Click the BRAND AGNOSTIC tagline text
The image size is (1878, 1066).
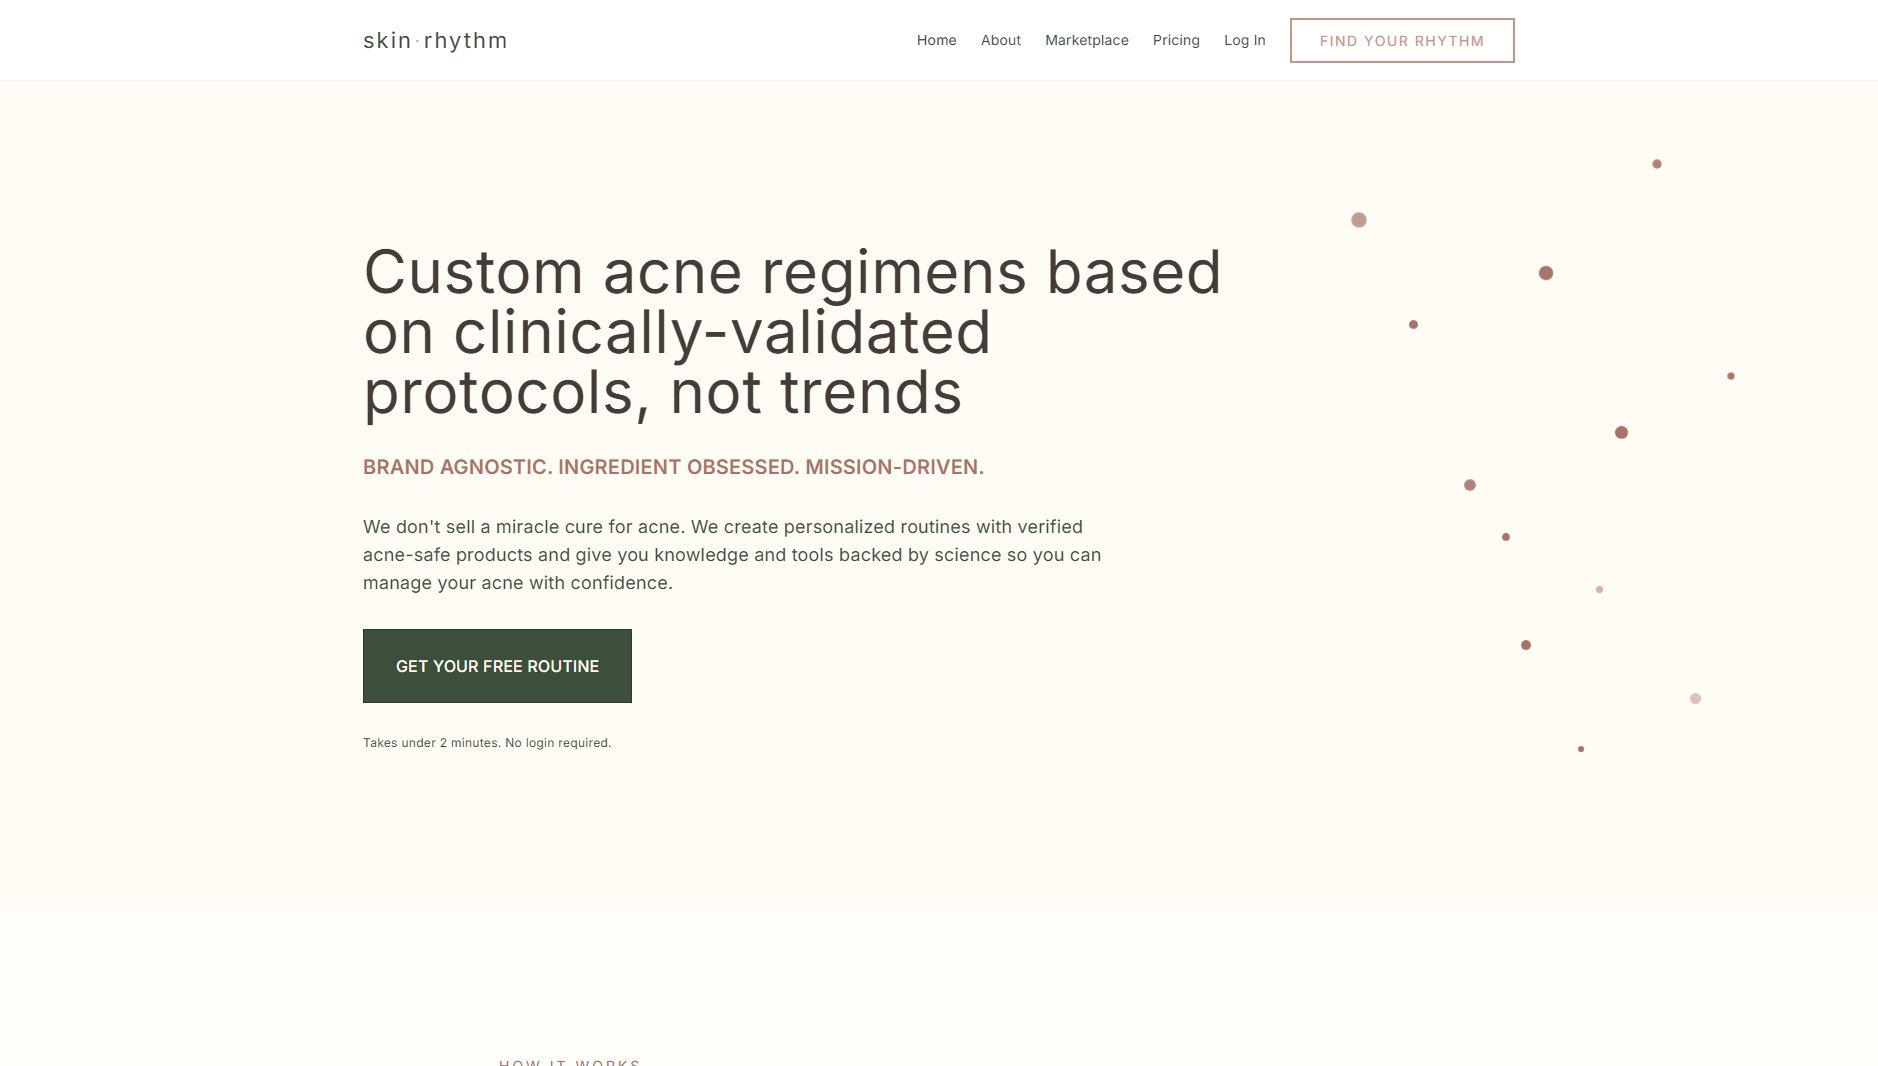673,466
